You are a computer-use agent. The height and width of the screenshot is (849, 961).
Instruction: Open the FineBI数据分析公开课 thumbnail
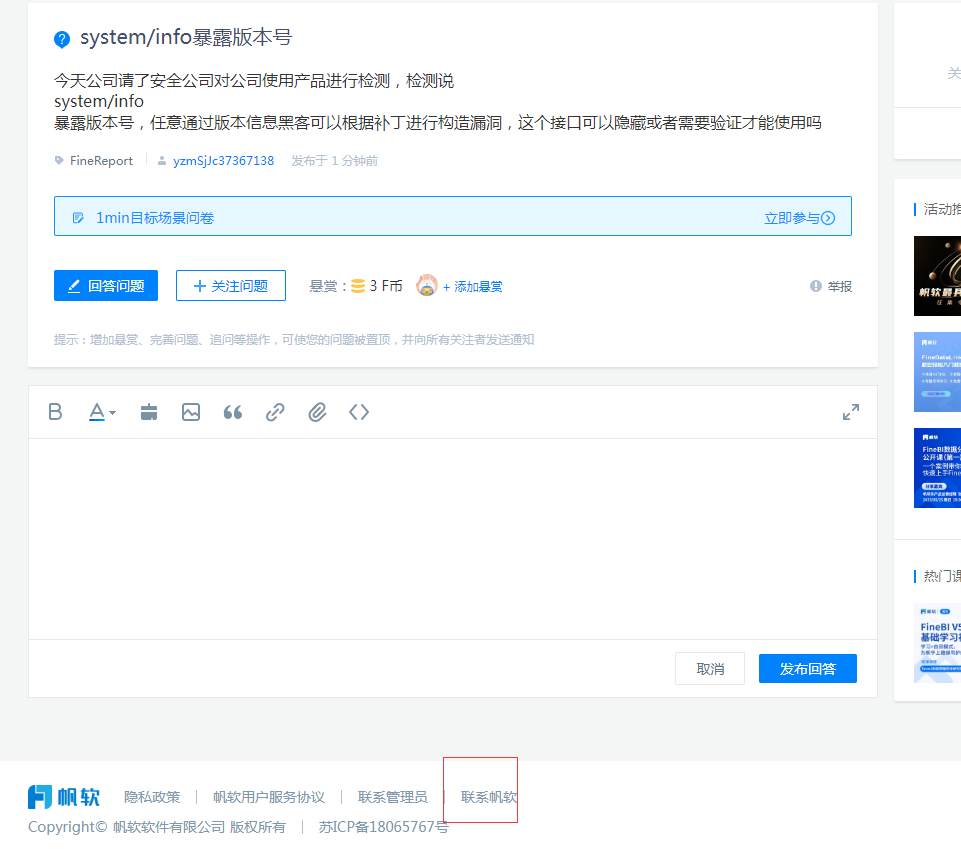point(937,468)
